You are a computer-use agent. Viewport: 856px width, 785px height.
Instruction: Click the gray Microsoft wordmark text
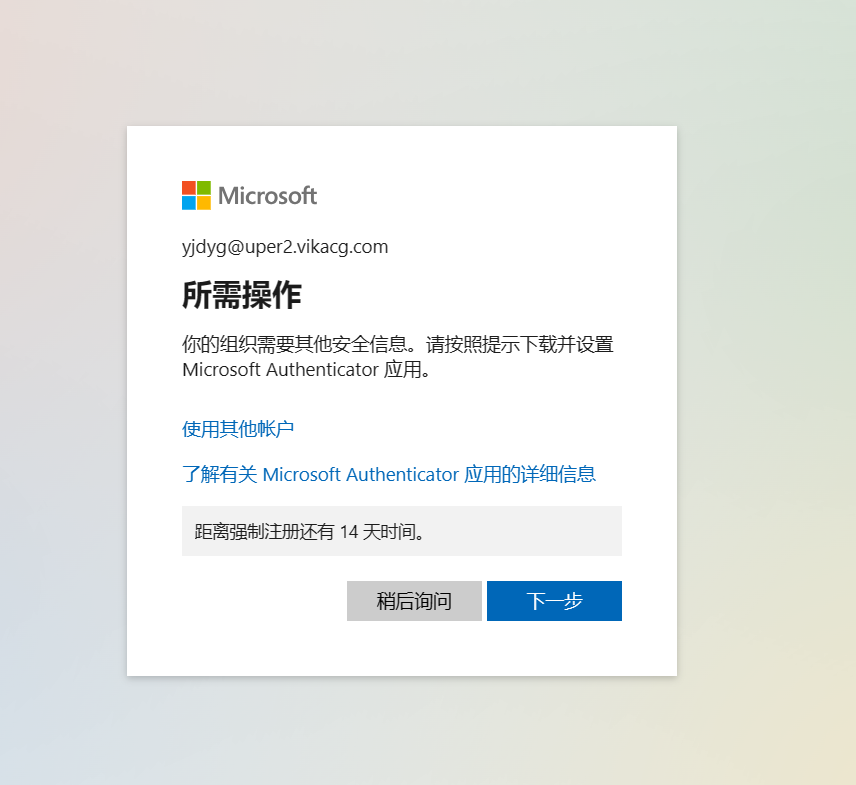(x=268, y=195)
